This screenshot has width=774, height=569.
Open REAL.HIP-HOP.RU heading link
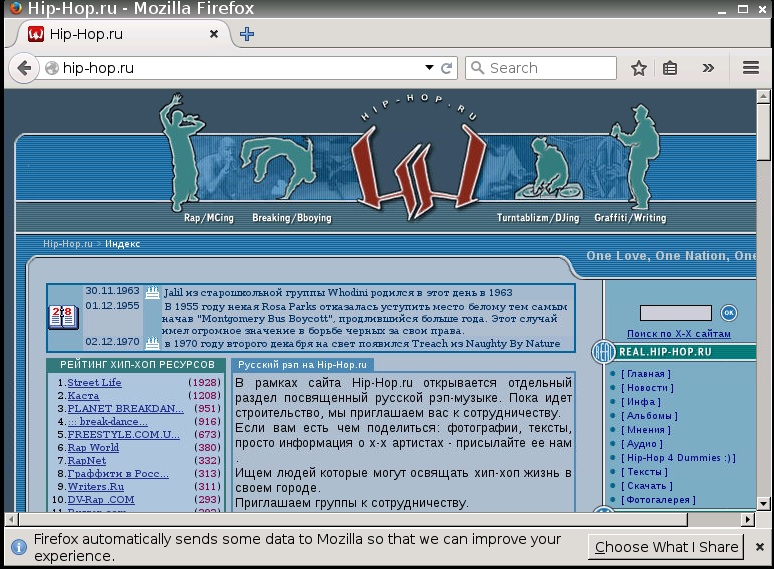point(665,352)
